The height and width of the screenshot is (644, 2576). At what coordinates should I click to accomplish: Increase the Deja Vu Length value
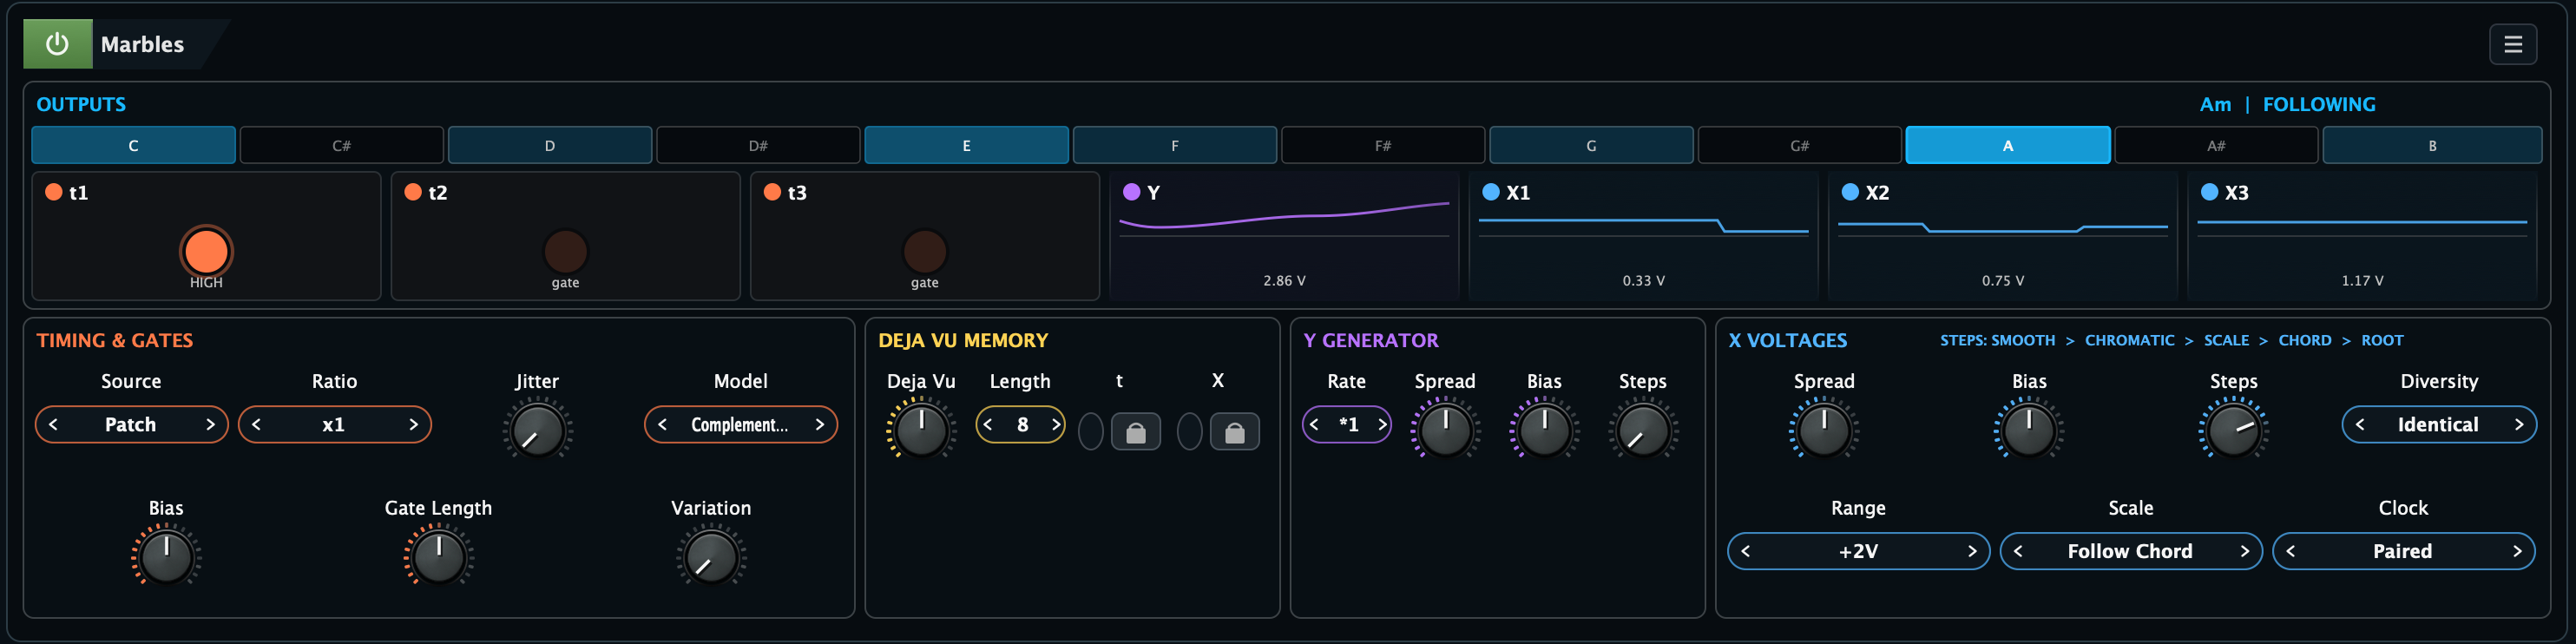1055,425
